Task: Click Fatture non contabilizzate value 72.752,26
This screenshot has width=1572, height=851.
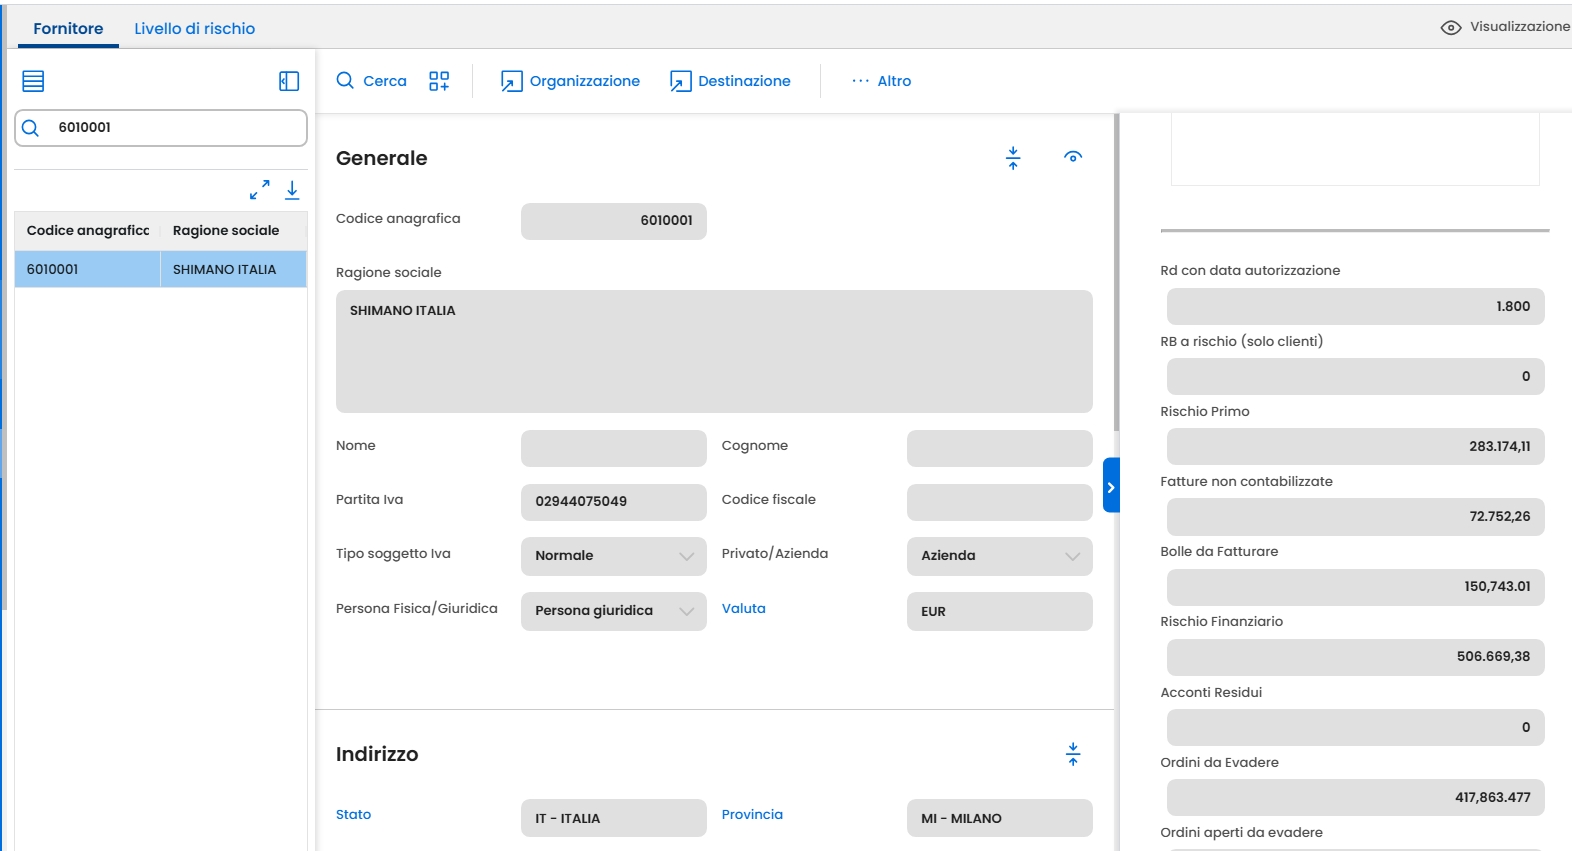Action: click(x=1356, y=516)
